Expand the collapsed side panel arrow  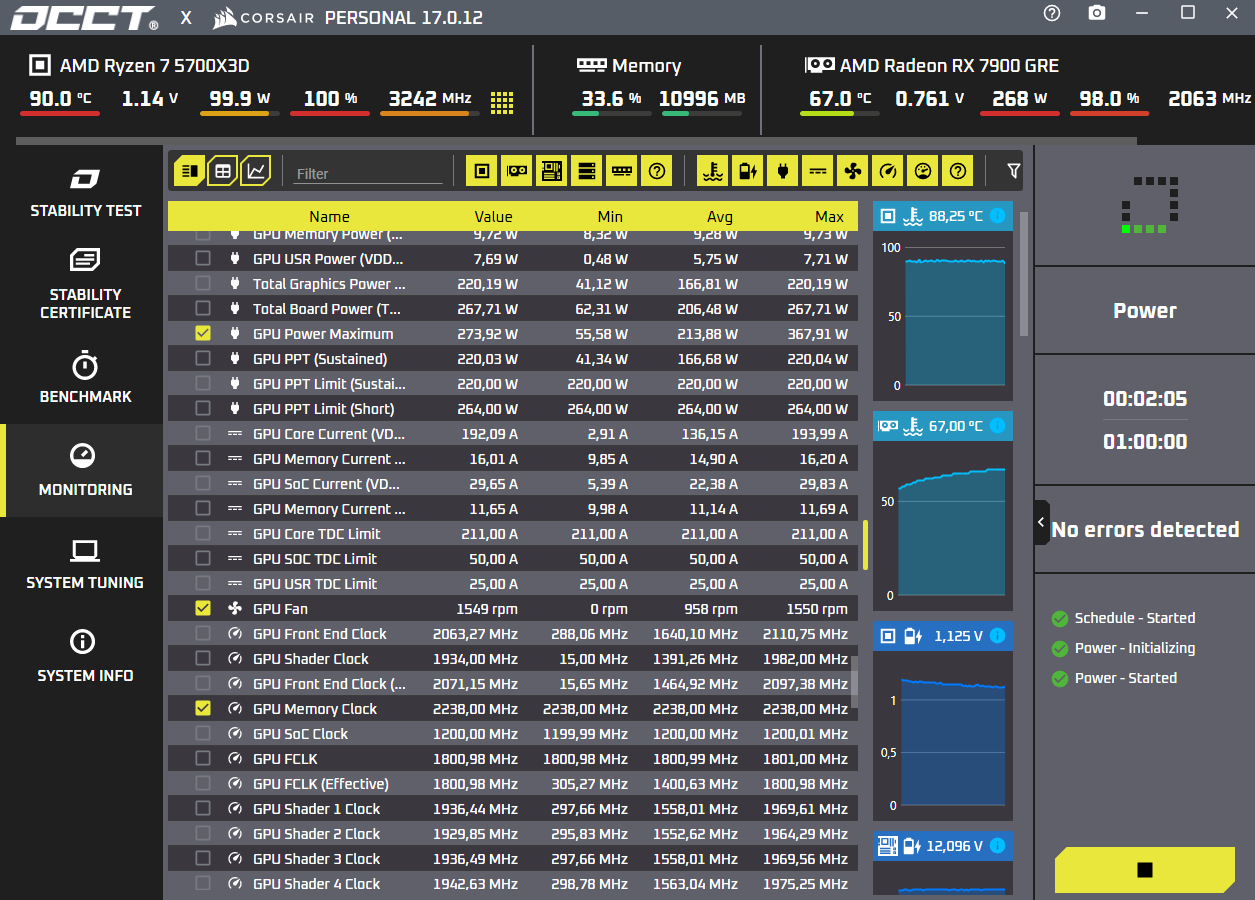pos(1041,522)
